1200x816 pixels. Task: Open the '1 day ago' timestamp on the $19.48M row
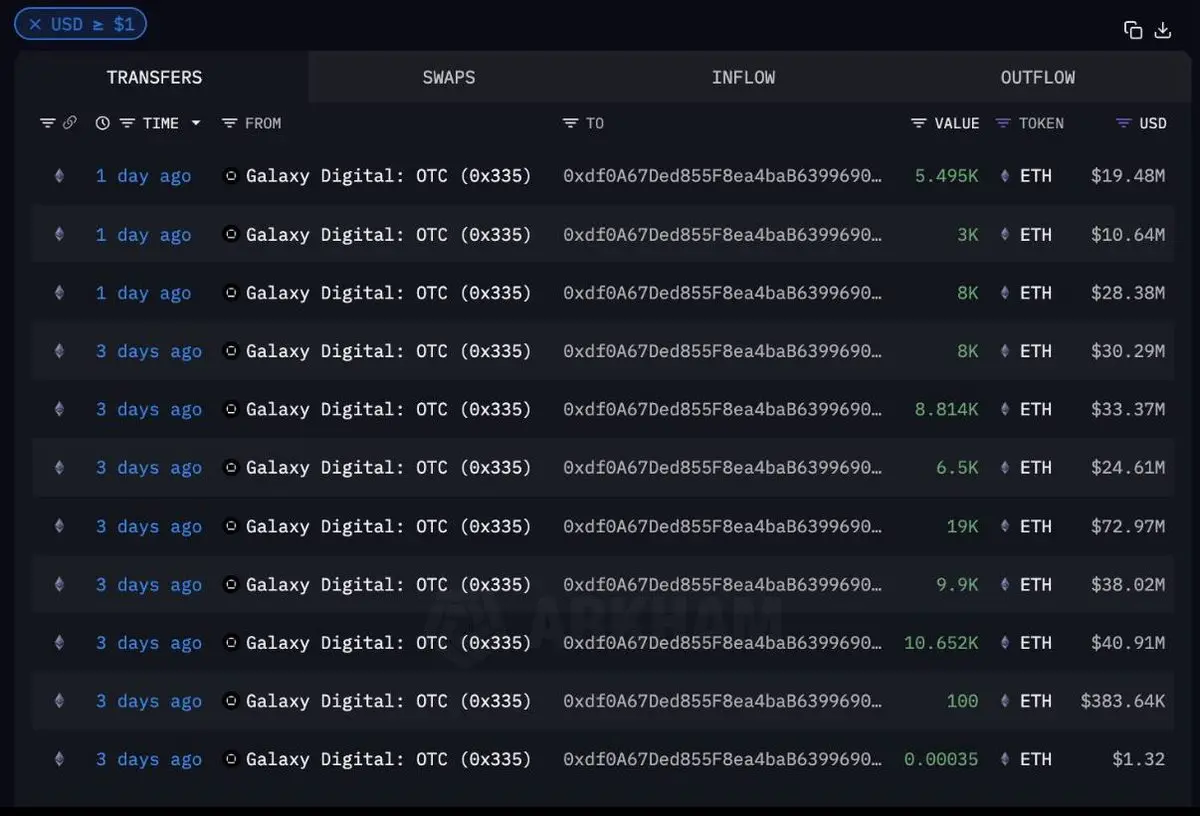143,176
